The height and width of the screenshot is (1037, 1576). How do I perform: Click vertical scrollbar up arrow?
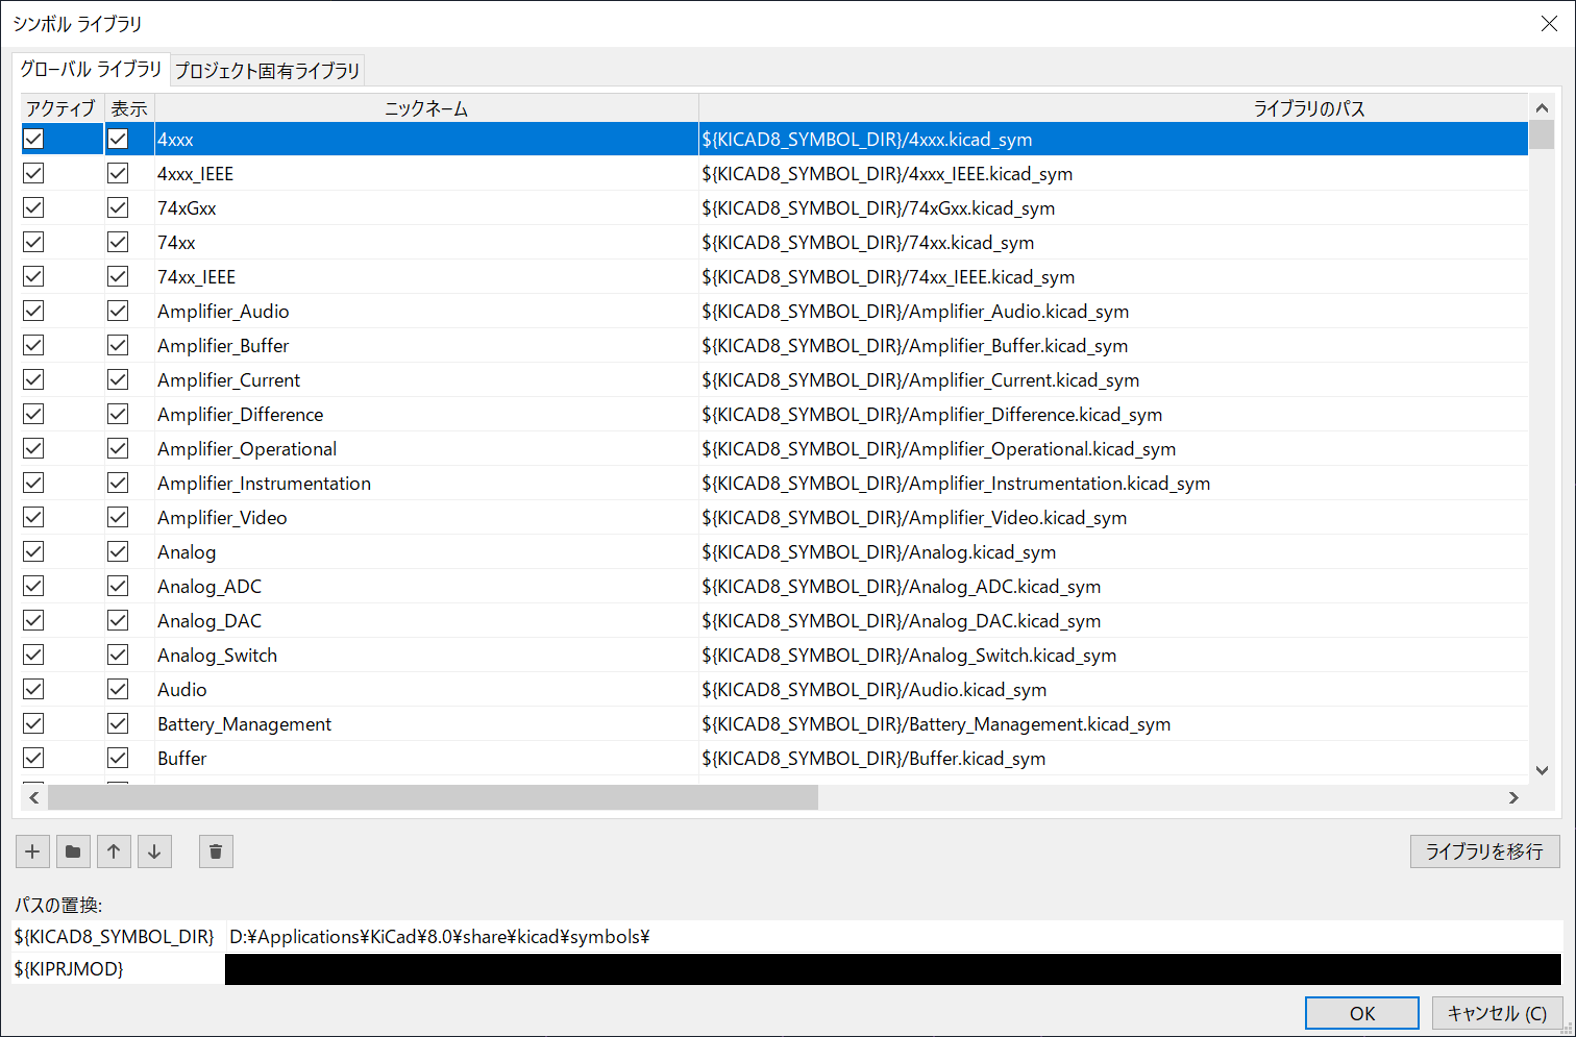tap(1542, 108)
